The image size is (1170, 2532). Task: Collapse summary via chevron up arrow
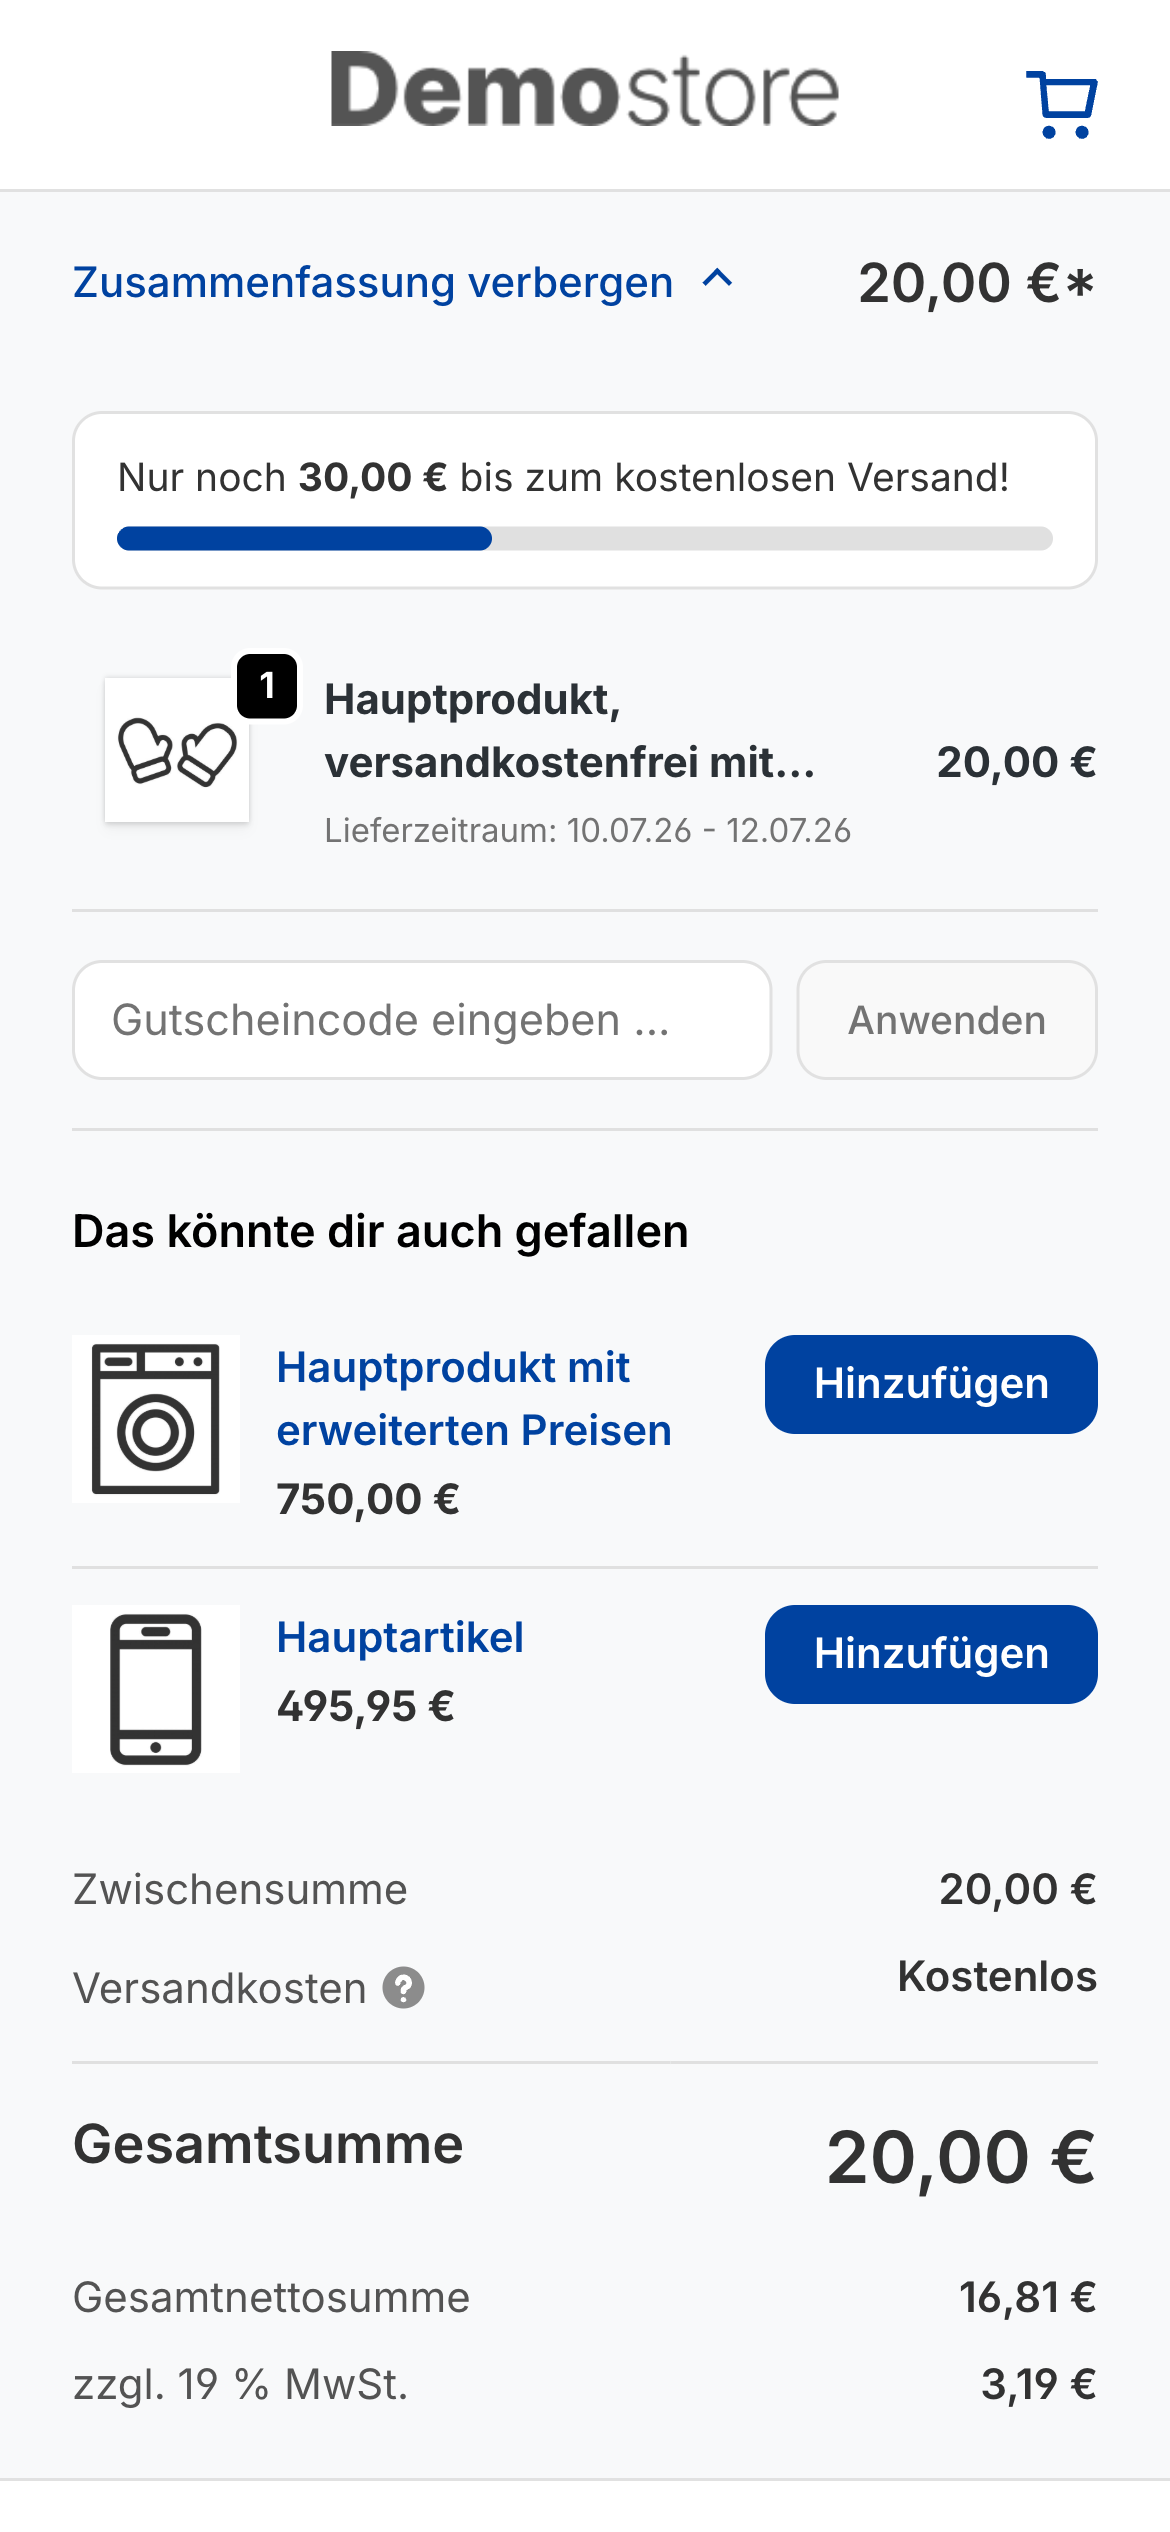[x=718, y=279]
